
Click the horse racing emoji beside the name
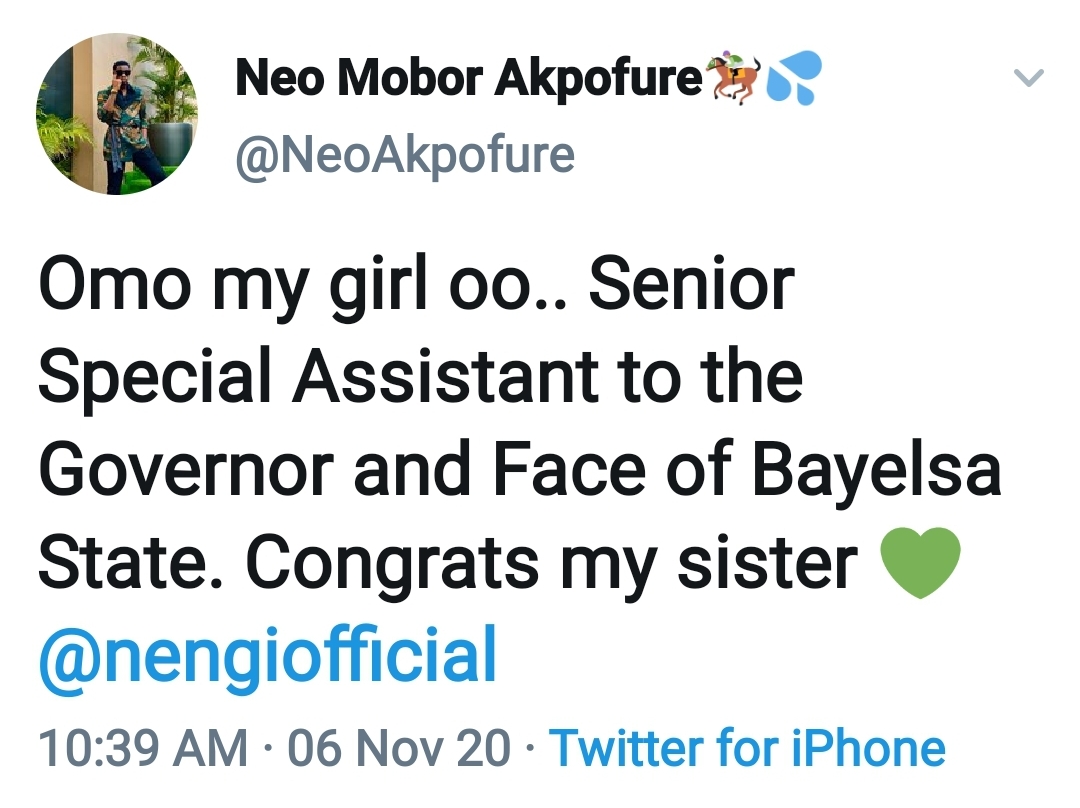735,78
